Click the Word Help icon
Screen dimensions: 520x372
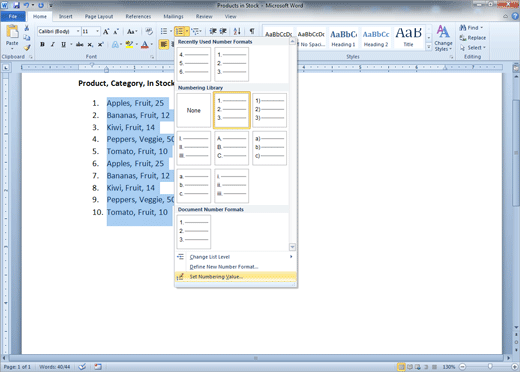[x=515, y=16]
